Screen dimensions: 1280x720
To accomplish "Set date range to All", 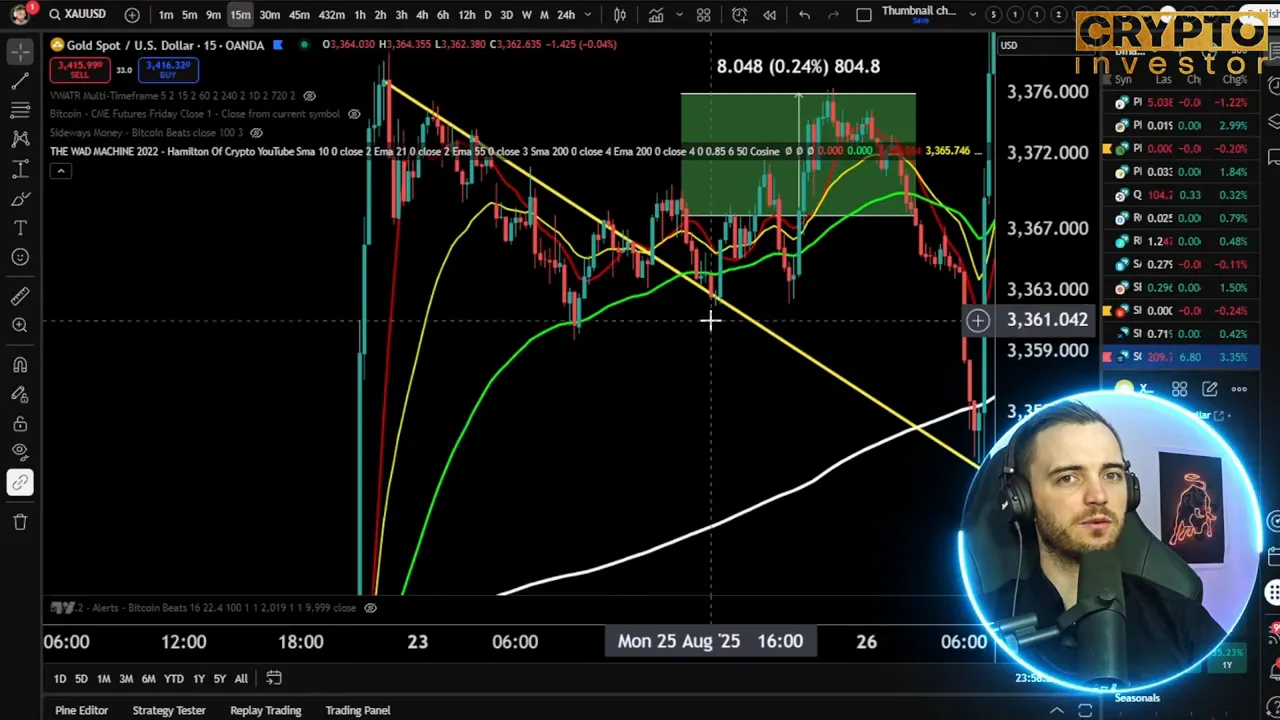I will 241,679.
